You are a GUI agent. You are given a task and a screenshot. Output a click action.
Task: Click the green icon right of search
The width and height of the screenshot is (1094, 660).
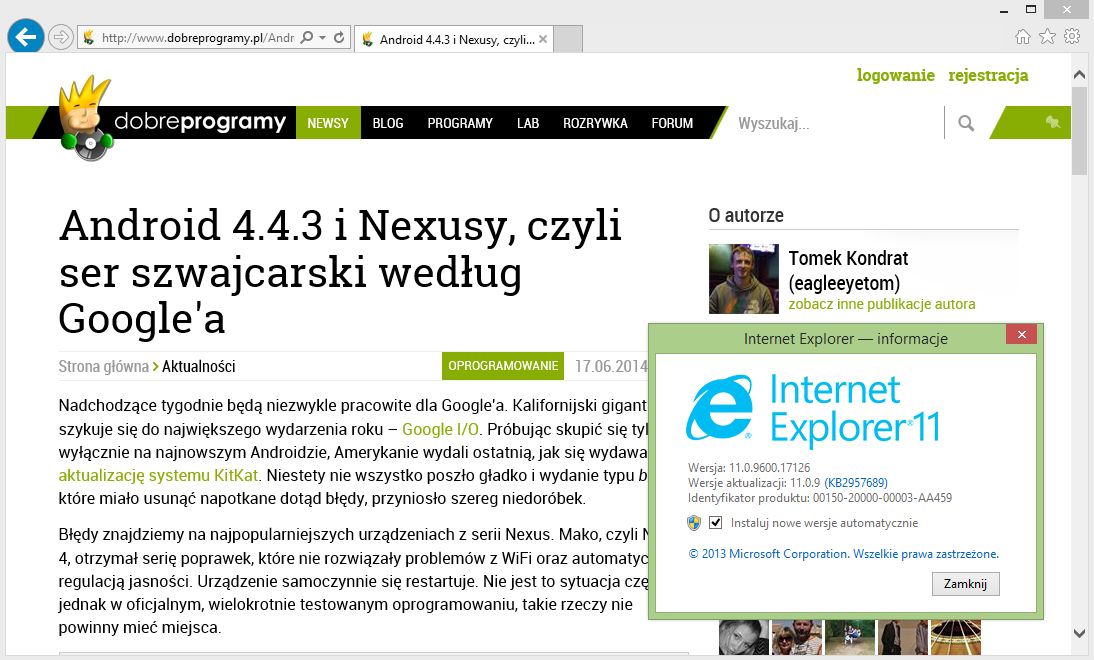click(1053, 123)
